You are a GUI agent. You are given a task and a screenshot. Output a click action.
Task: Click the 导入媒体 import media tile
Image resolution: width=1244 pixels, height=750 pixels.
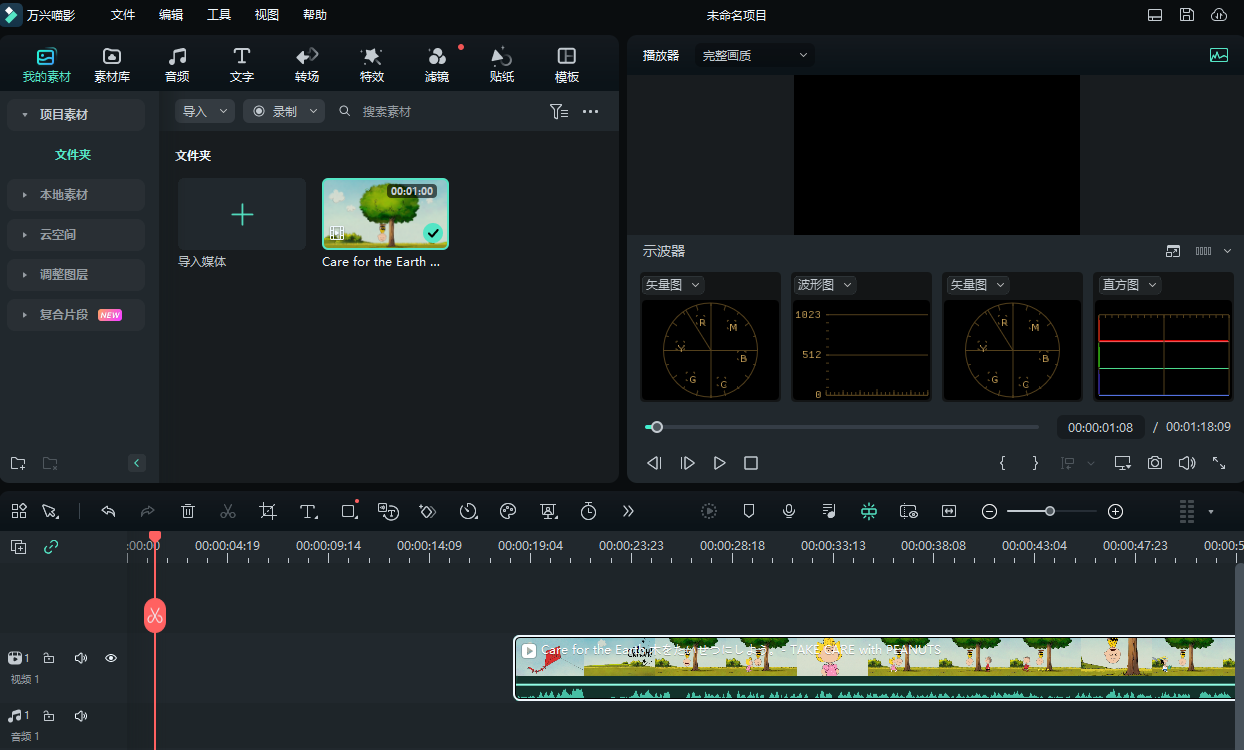coord(242,215)
